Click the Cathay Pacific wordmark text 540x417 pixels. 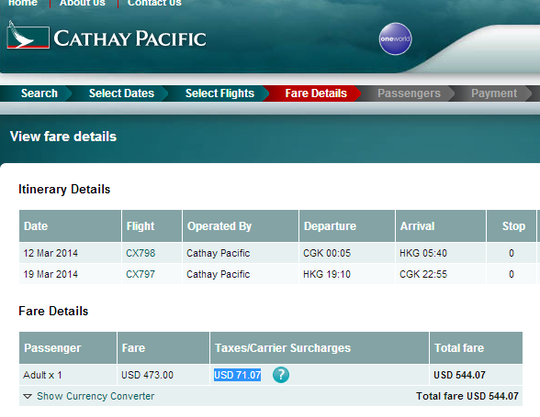pos(130,39)
